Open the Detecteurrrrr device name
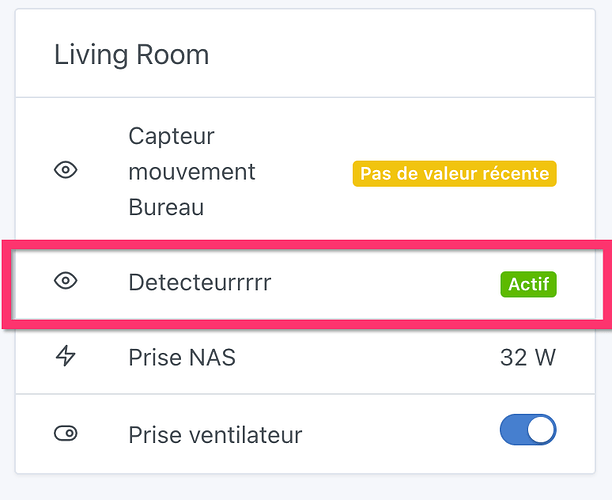The image size is (612, 500). (x=199, y=283)
